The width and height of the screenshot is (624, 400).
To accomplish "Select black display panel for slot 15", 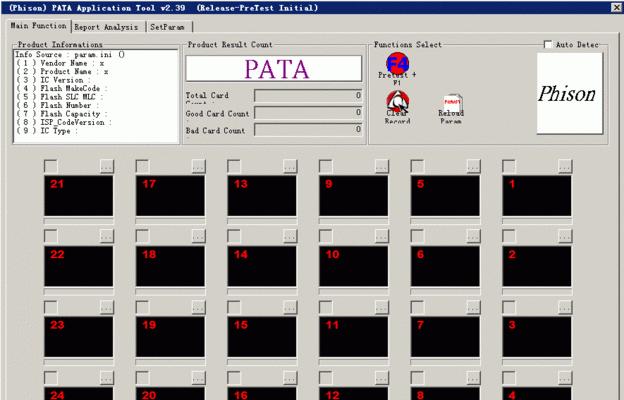I will click(x=262, y=337).
